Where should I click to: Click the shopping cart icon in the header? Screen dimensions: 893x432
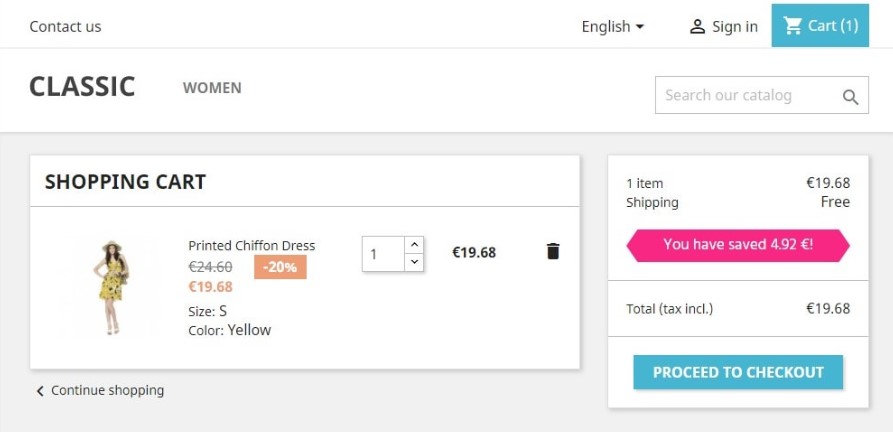pyautogui.click(x=793, y=26)
